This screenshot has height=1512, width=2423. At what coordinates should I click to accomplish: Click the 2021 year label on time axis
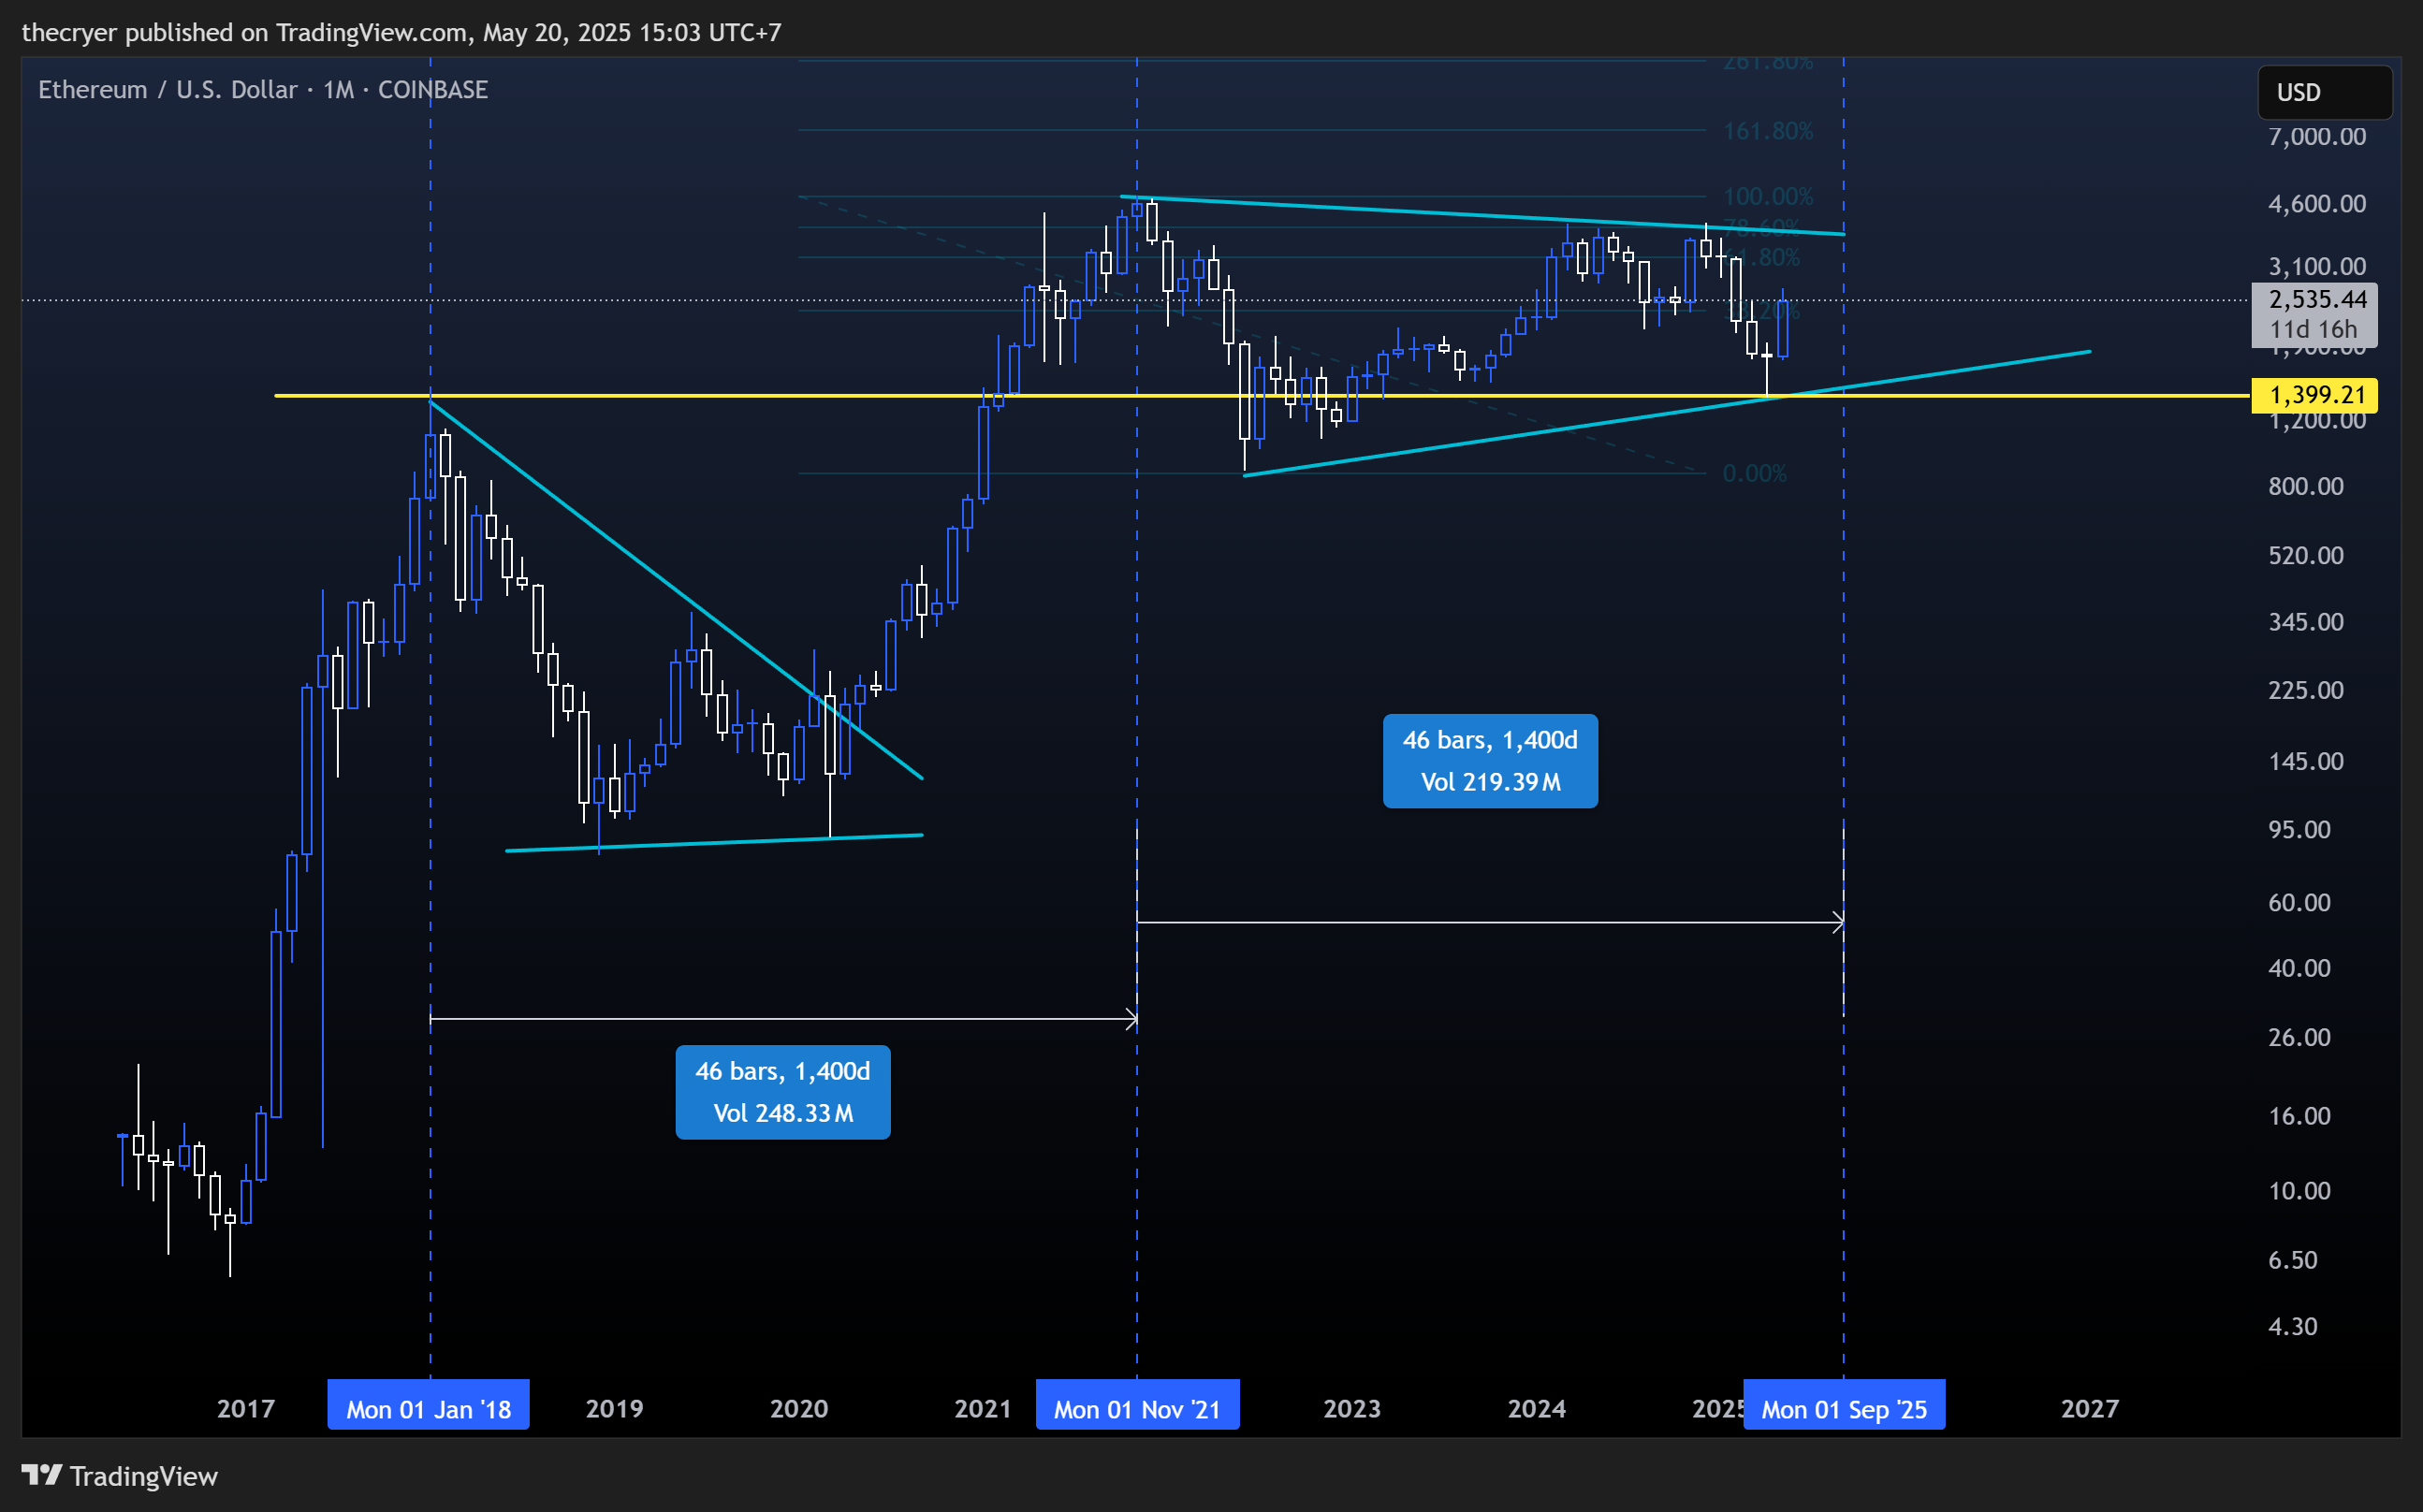point(983,1409)
